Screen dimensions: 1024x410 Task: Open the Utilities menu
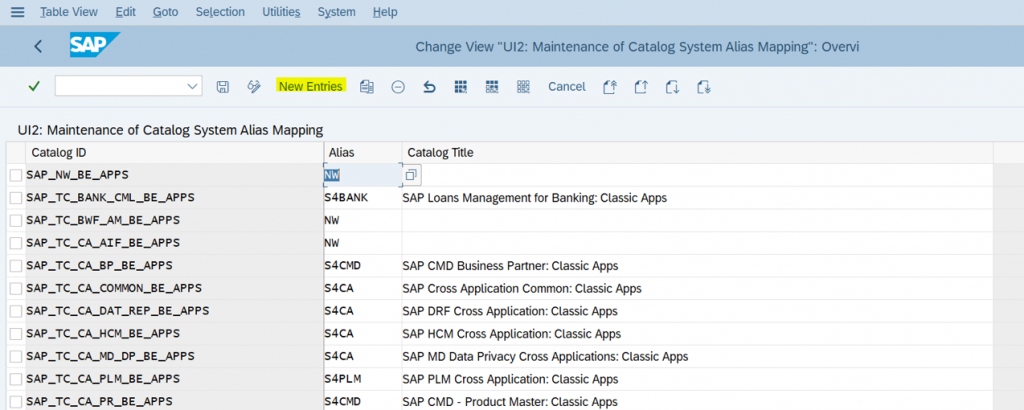point(281,12)
